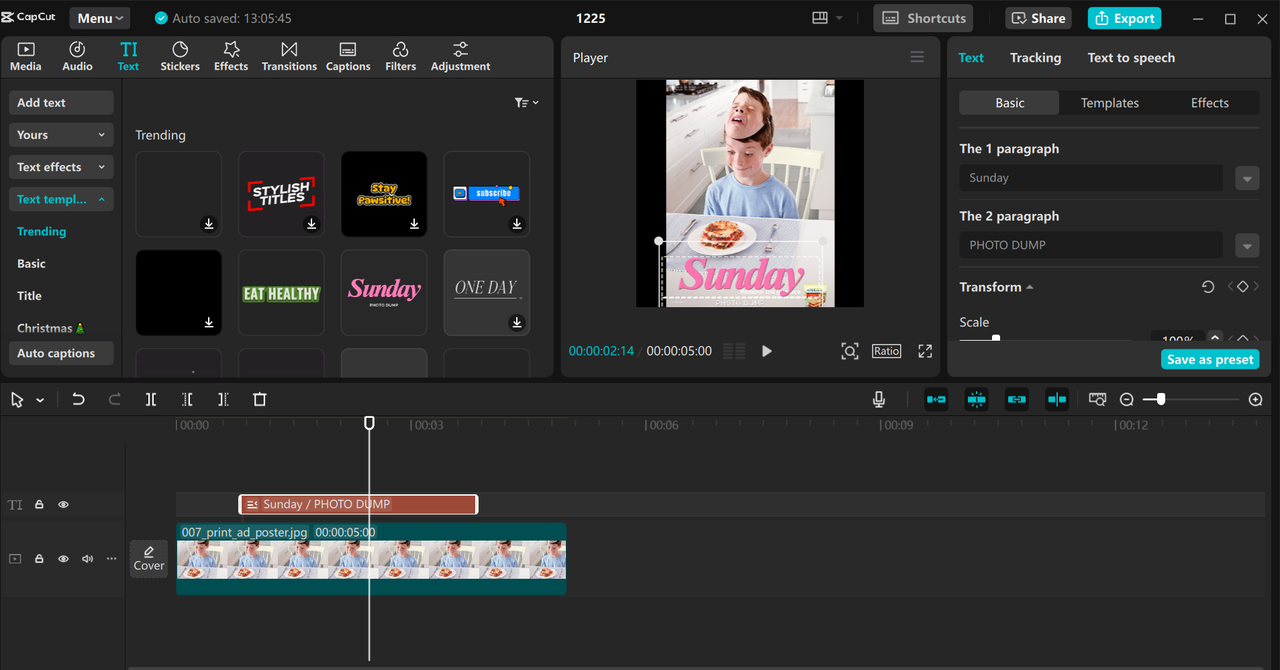Select the Sunday / PHOTO DUMP text clip
The height and width of the screenshot is (670, 1280).
[358, 505]
